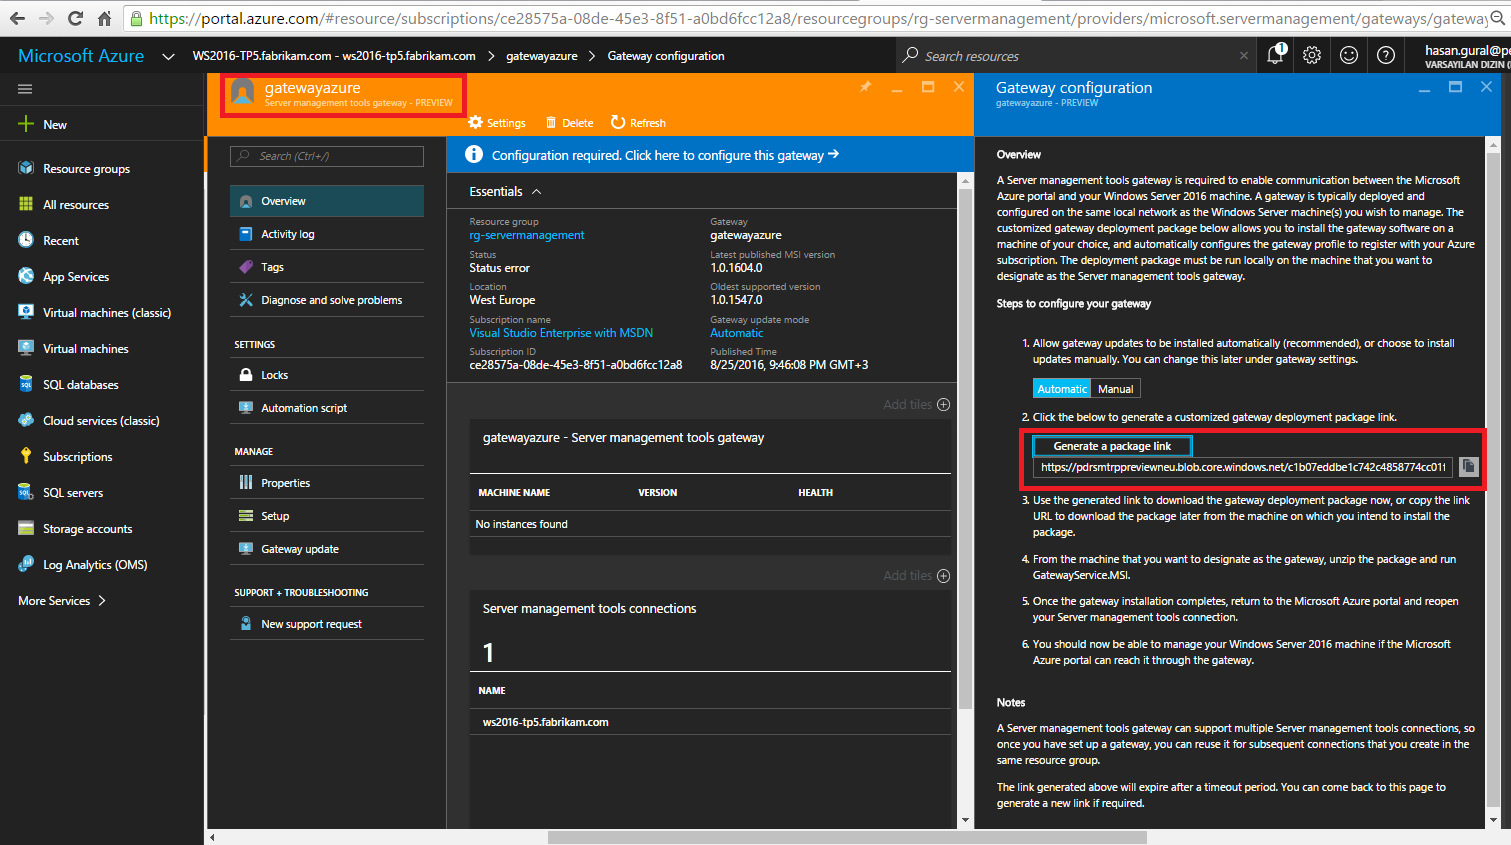This screenshot has height=845, width=1511.
Task: Click Add tiles above gateway section
Action: (916, 404)
